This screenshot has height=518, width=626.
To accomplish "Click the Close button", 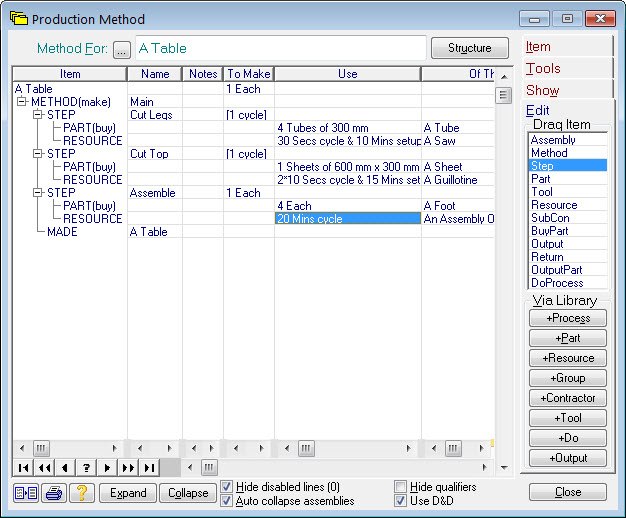I will [568, 492].
